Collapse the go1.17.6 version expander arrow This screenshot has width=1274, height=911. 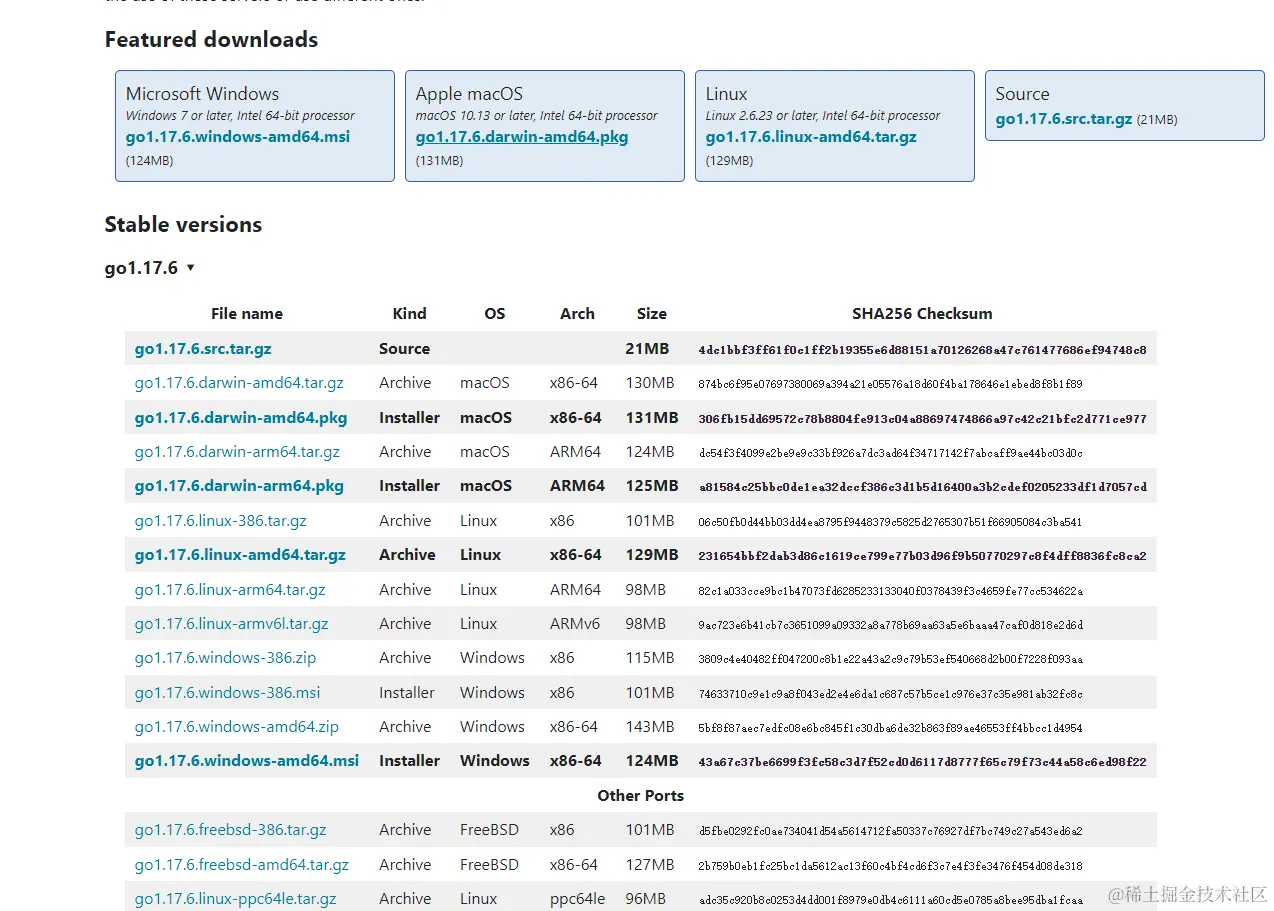[190, 268]
